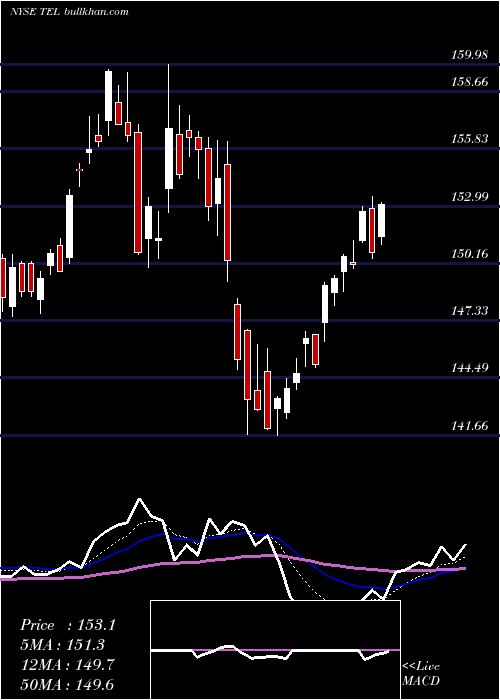This screenshot has width=500, height=700.
Task: Click the 141.66 price level label
Action: [x=470, y=426]
